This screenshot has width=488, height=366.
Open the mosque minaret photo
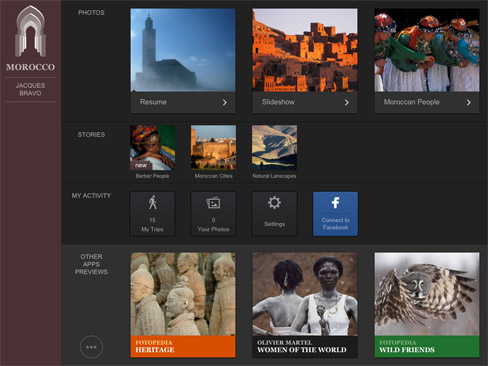coord(183,50)
